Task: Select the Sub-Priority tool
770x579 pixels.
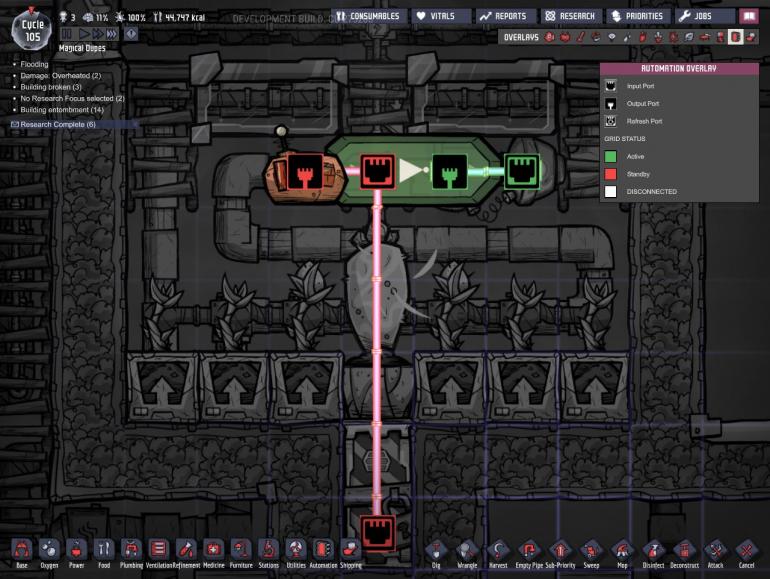Action: (x=560, y=554)
